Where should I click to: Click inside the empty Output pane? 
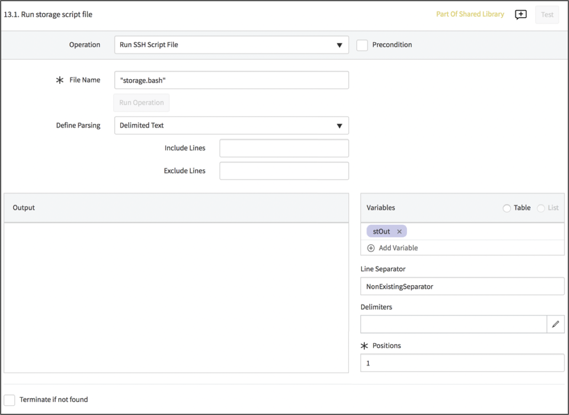click(x=176, y=297)
